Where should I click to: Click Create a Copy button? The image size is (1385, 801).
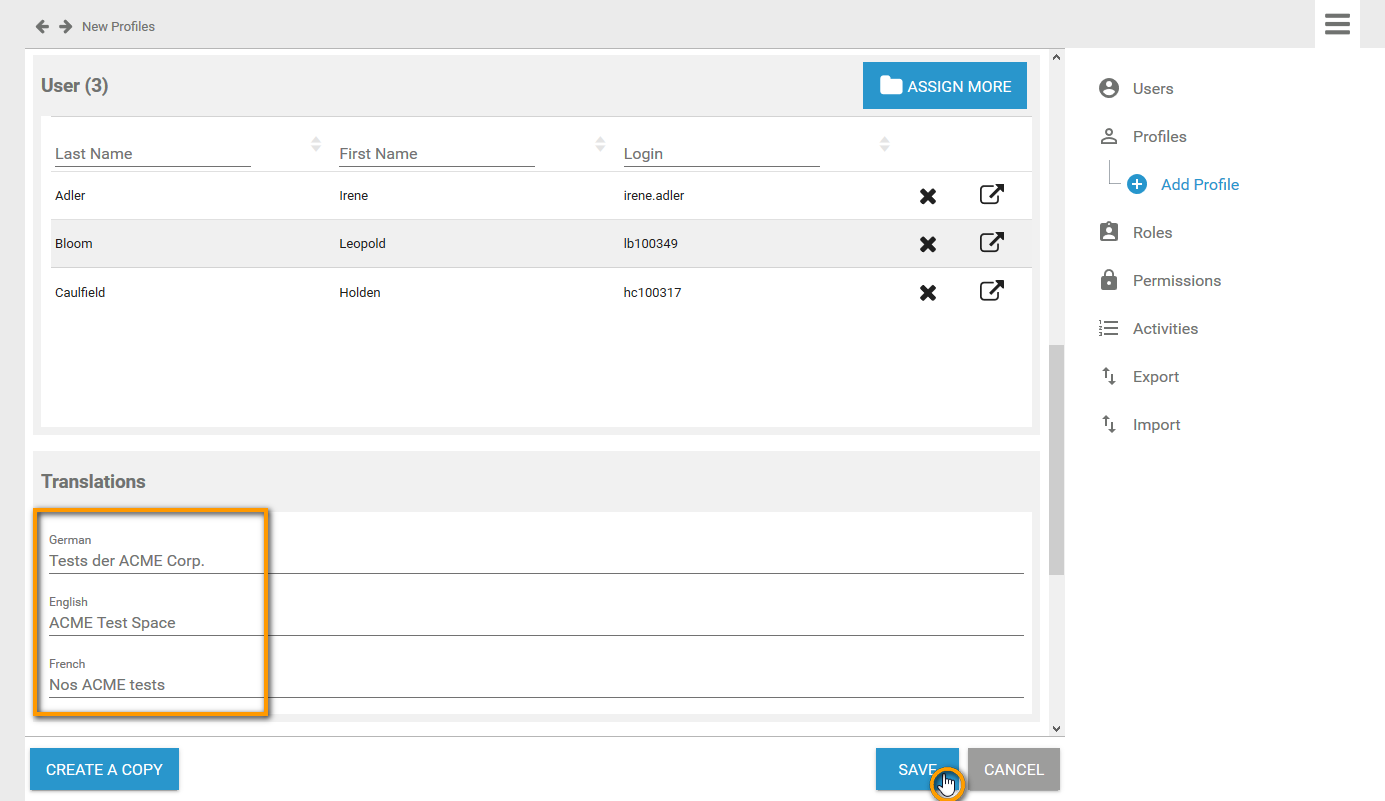(104, 769)
